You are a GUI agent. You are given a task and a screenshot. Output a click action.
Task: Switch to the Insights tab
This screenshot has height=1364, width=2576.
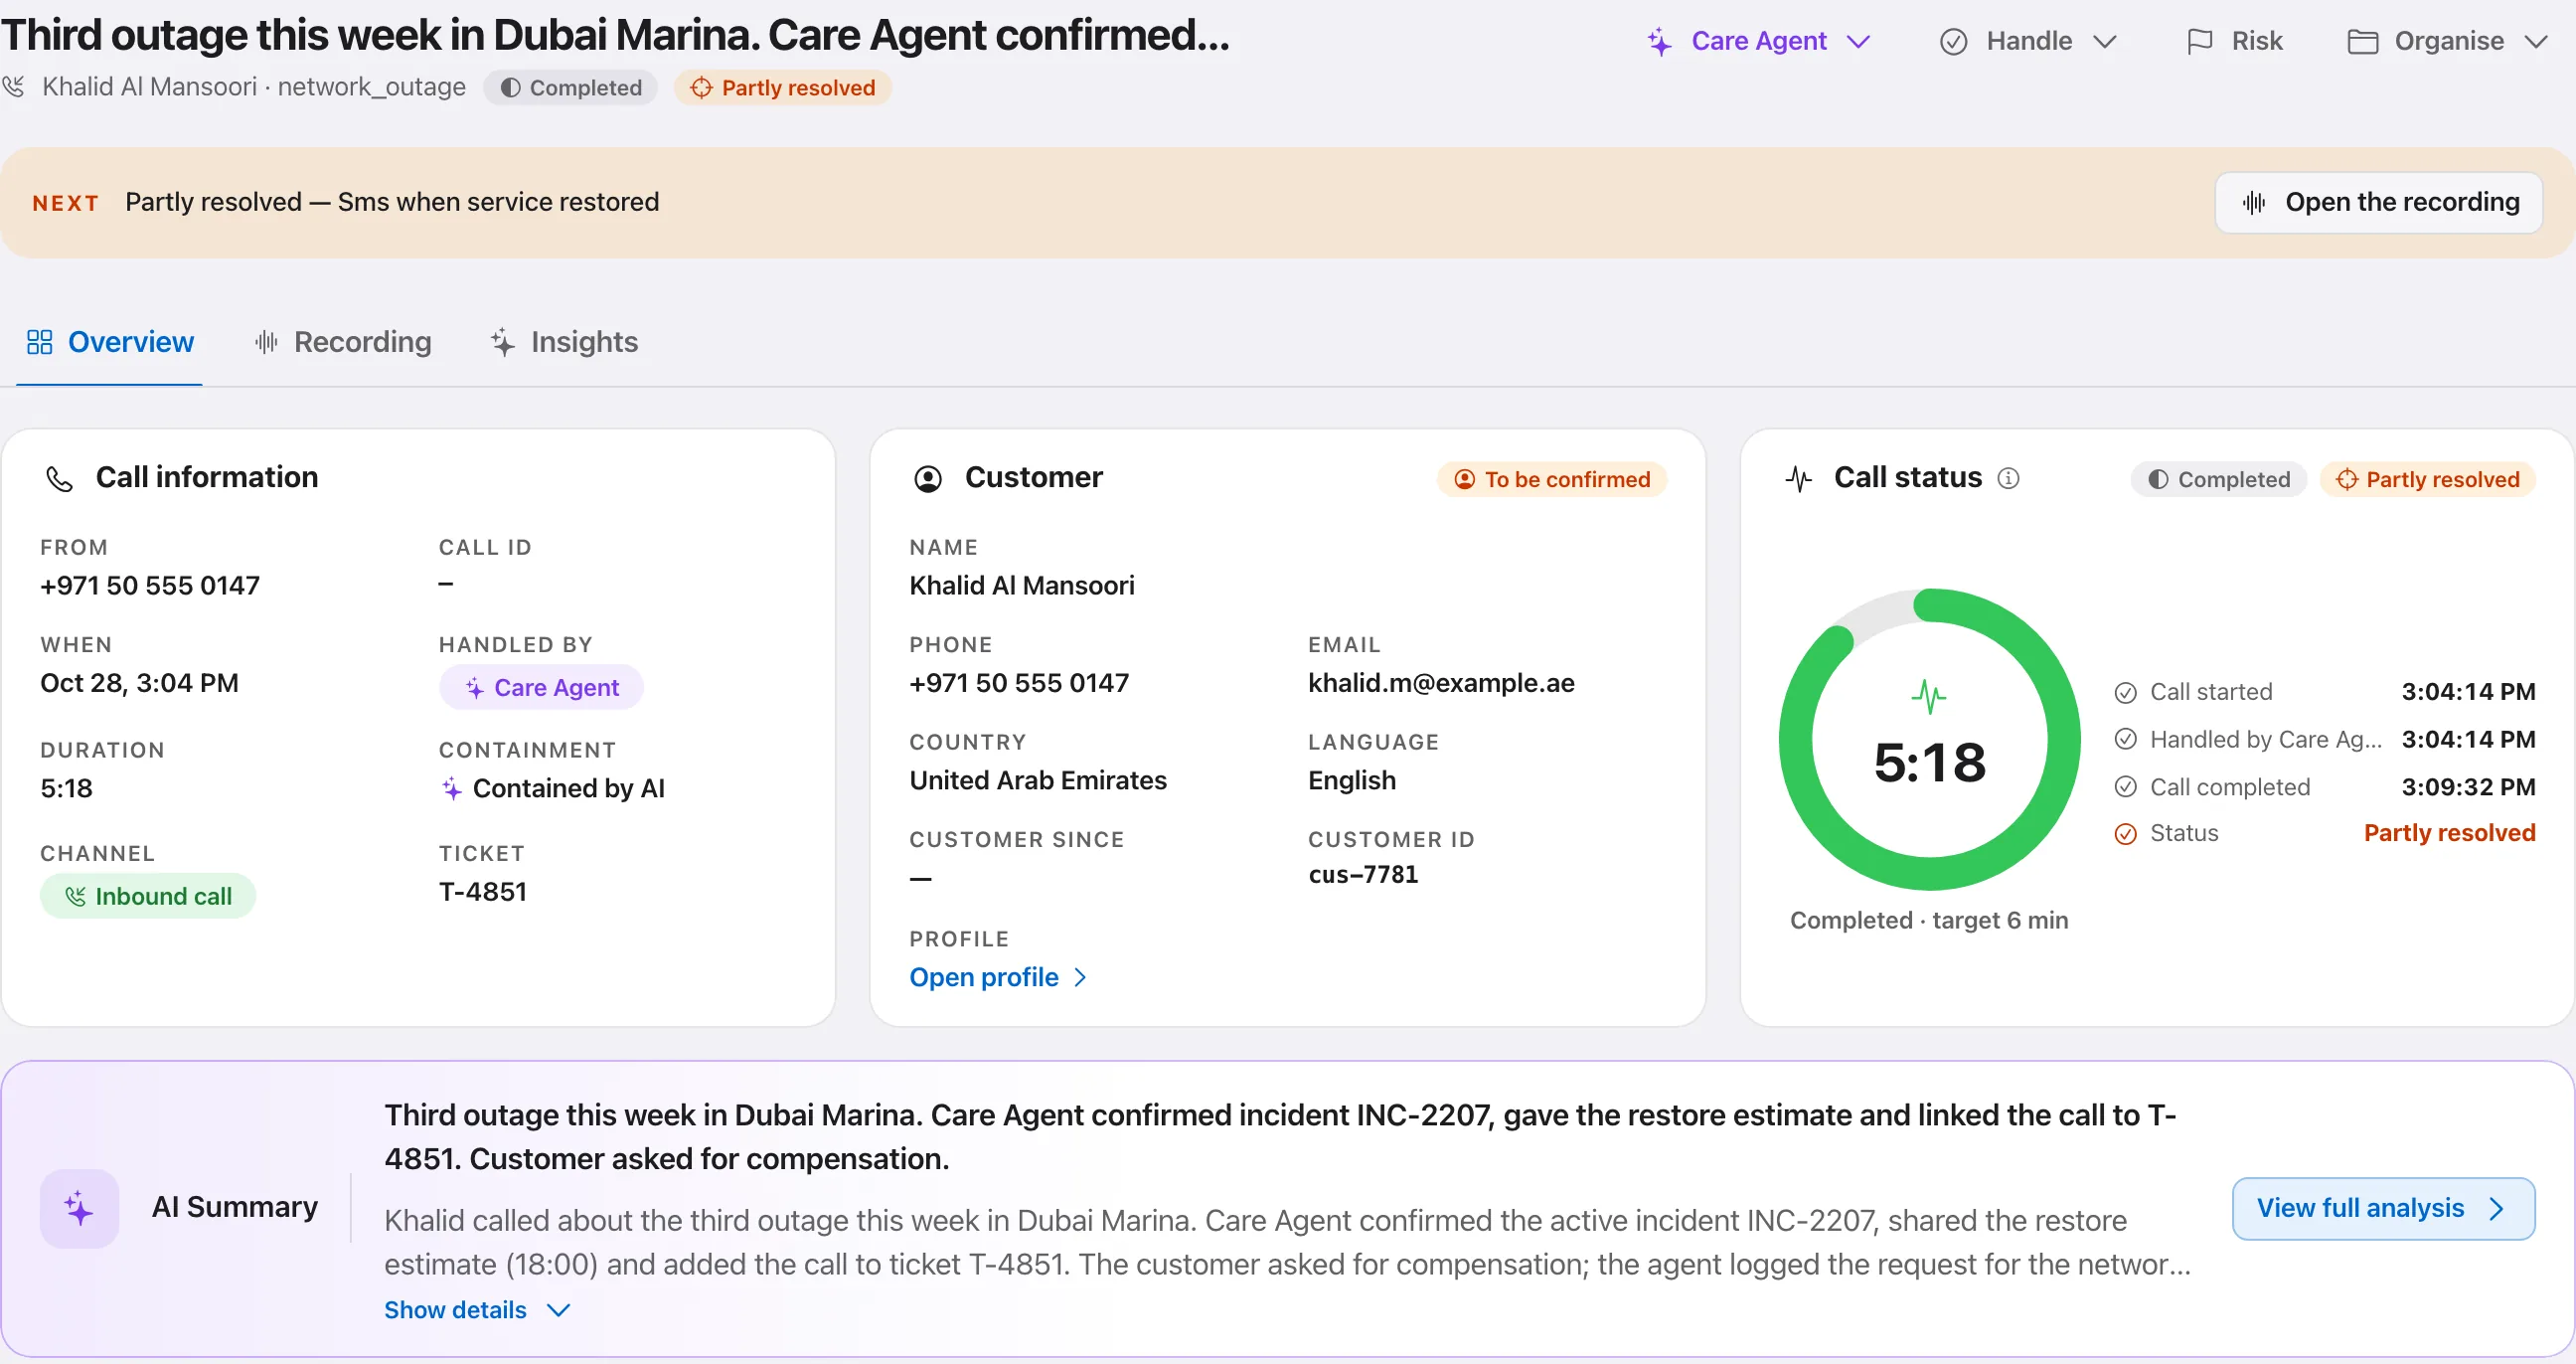[565, 342]
